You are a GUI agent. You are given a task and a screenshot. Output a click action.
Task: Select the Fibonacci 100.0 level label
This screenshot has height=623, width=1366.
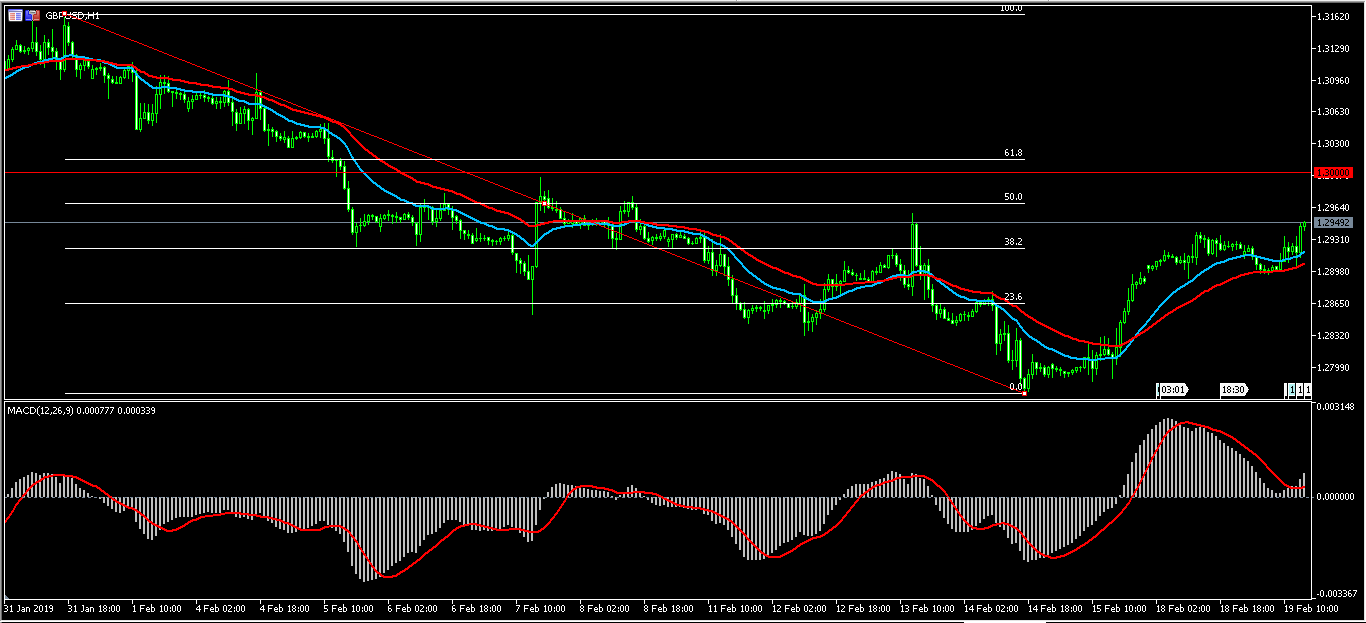click(1011, 9)
